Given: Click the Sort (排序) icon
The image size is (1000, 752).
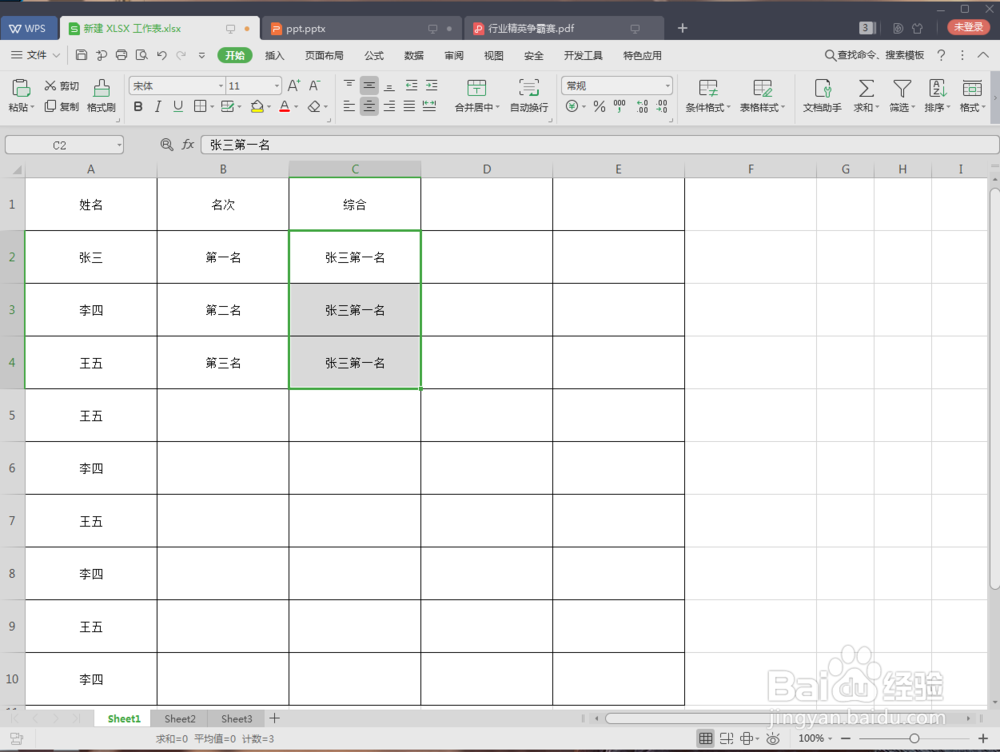Looking at the screenshot, I should click(x=937, y=89).
